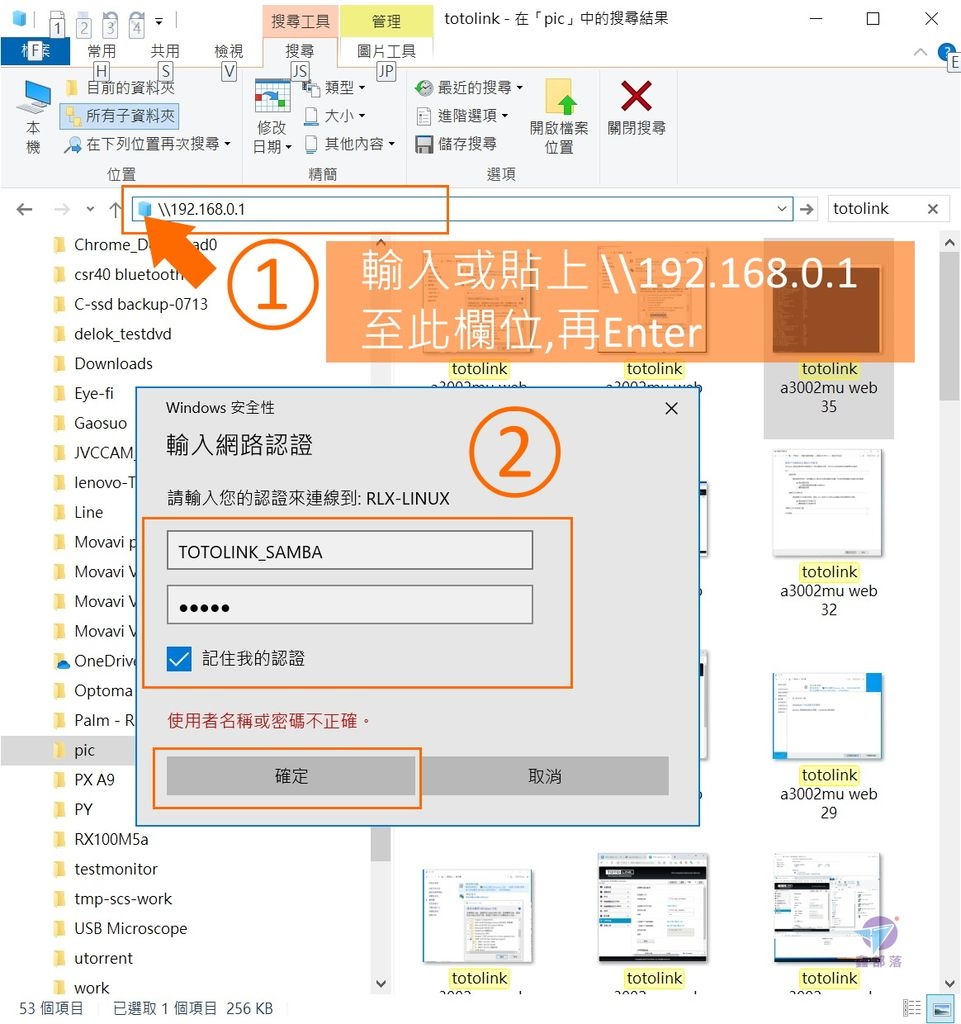
Task: Click file list scrollbar up arrow
Action: pyautogui.click(x=950, y=243)
